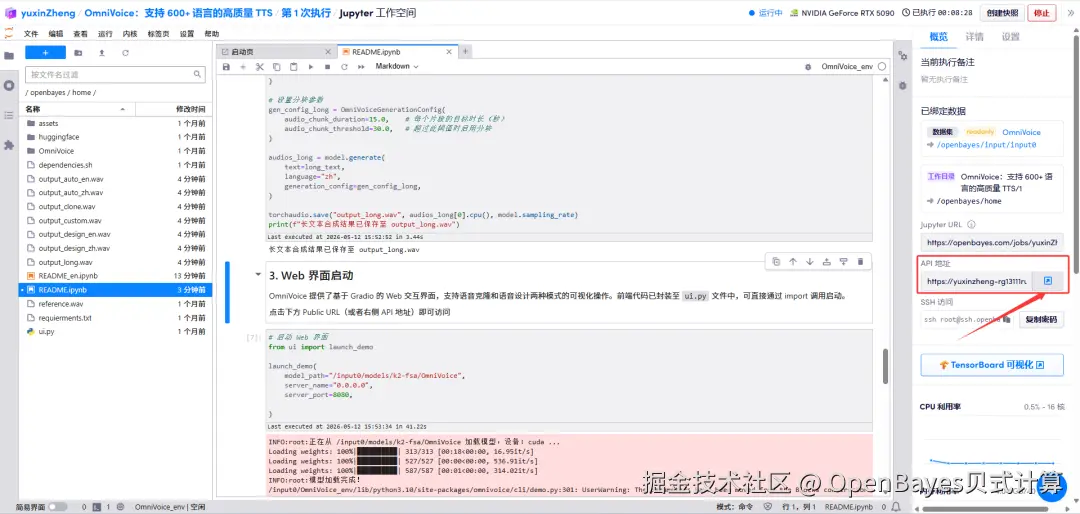Insert cell below icon in cell toolbar
Screen dimensions: 1080x514
[843, 262]
